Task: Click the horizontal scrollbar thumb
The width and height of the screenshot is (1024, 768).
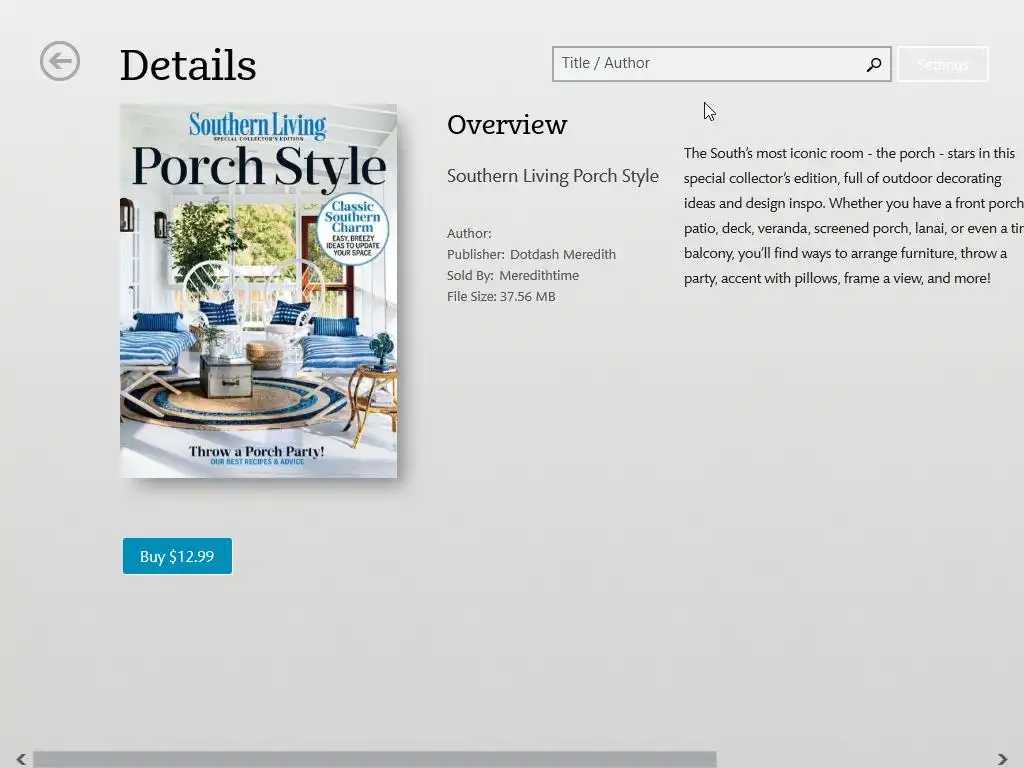Action: (x=375, y=759)
